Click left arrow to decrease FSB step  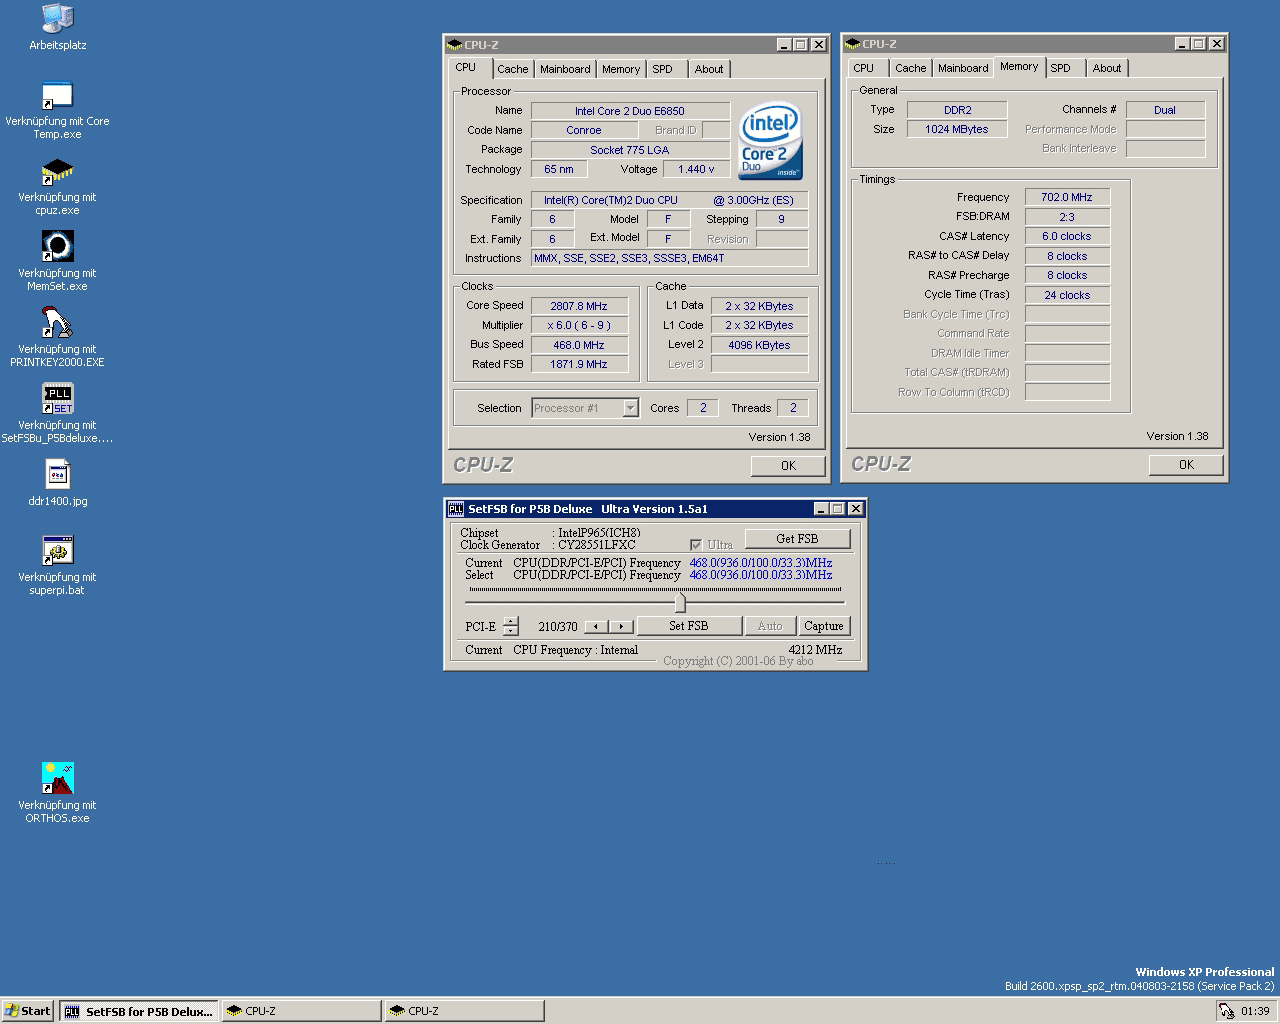click(596, 626)
